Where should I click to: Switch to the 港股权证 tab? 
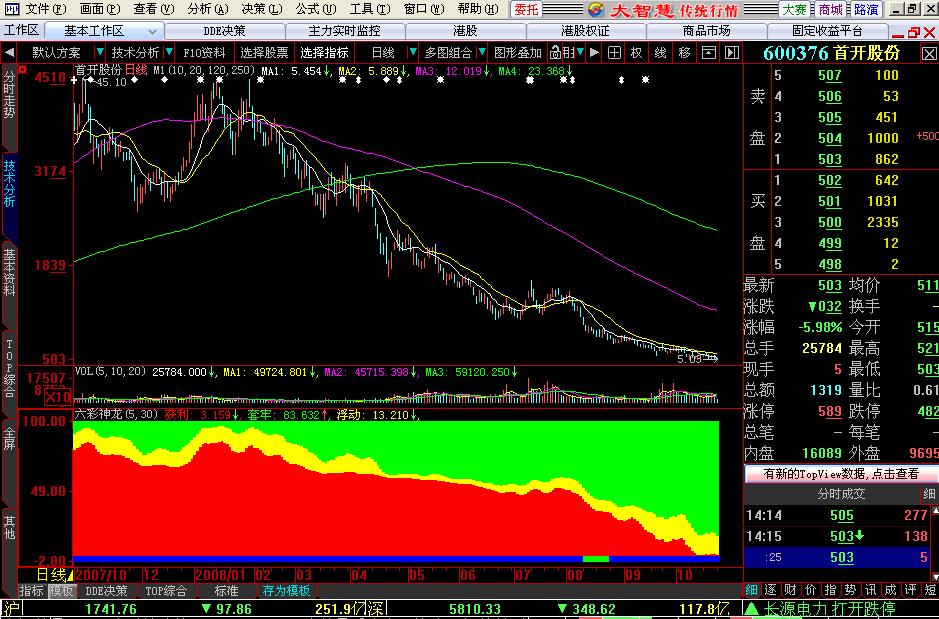(x=585, y=32)
